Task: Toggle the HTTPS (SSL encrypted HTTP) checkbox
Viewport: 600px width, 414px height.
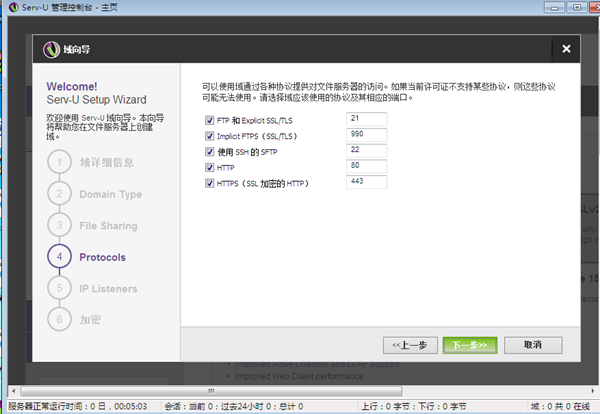Action: point(209,183)
